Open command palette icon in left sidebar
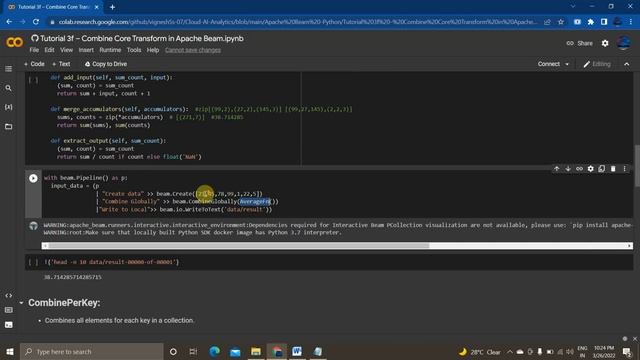Image resolution: width=640 pixels, height=360 pixels. tap(8, 310)
